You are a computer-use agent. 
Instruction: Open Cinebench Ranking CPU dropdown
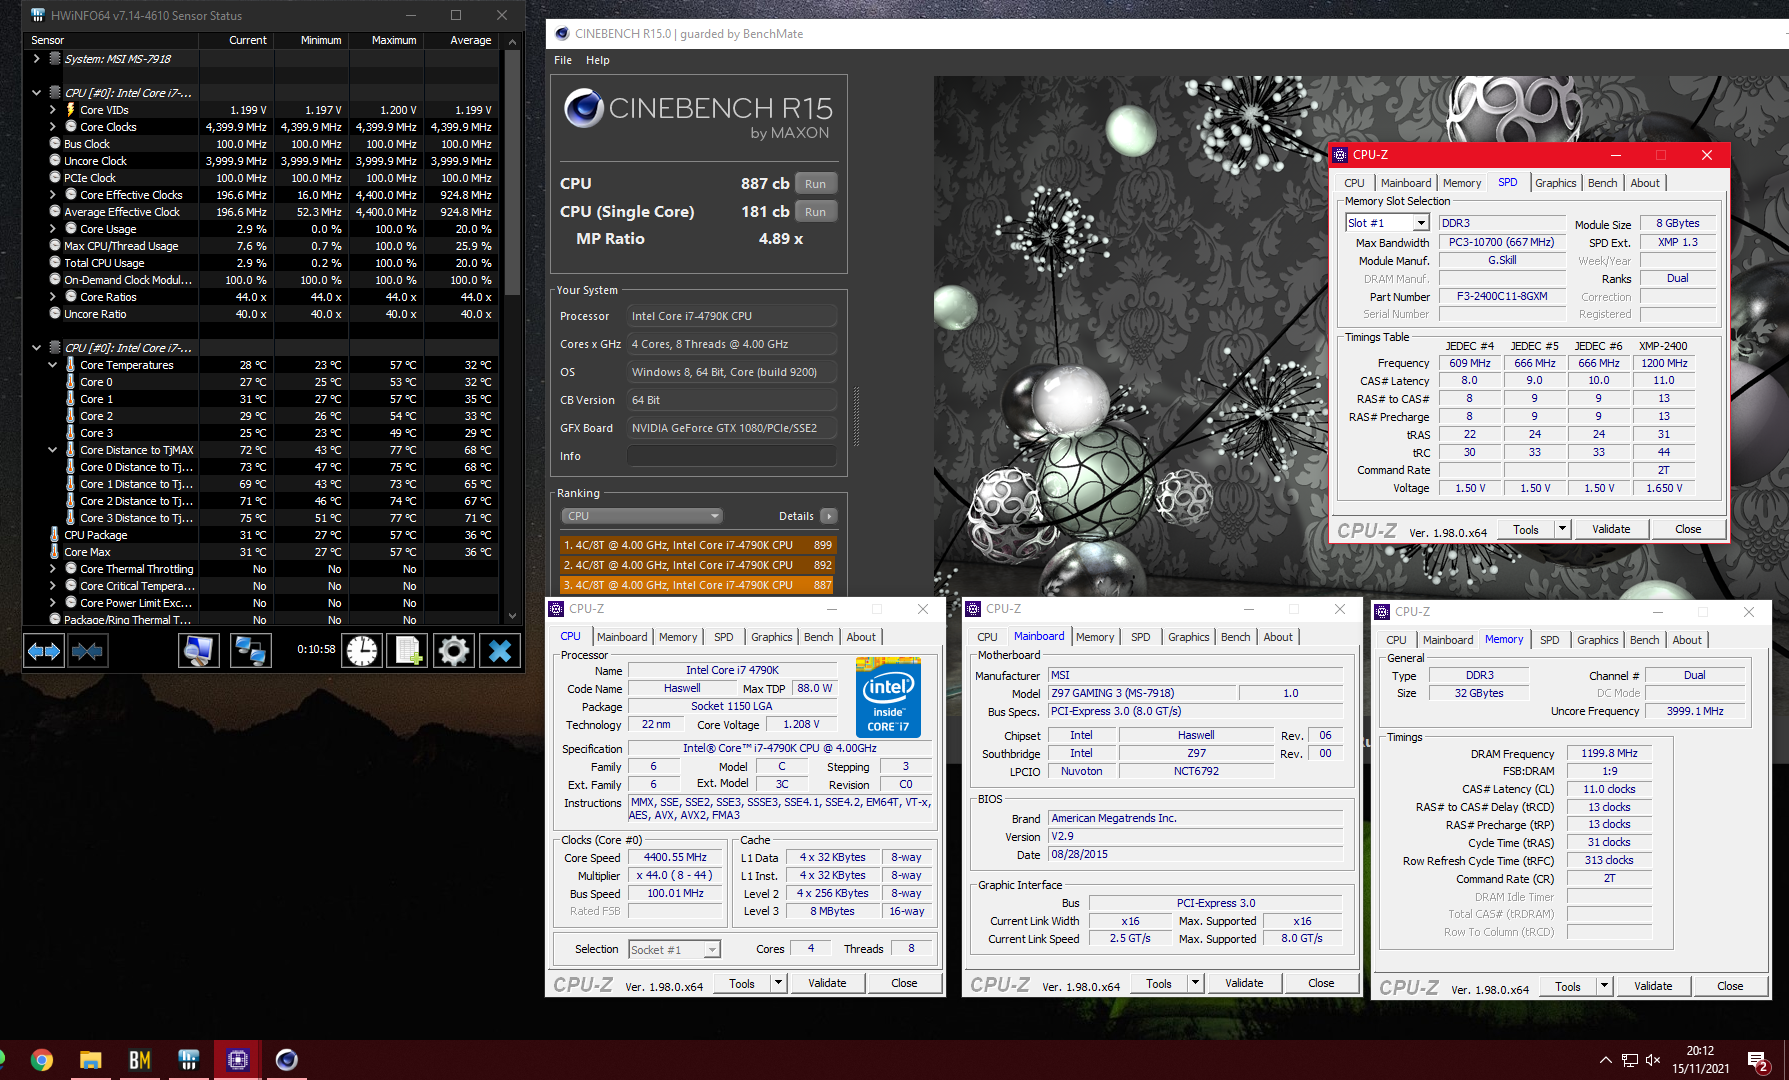pos(641,516)
